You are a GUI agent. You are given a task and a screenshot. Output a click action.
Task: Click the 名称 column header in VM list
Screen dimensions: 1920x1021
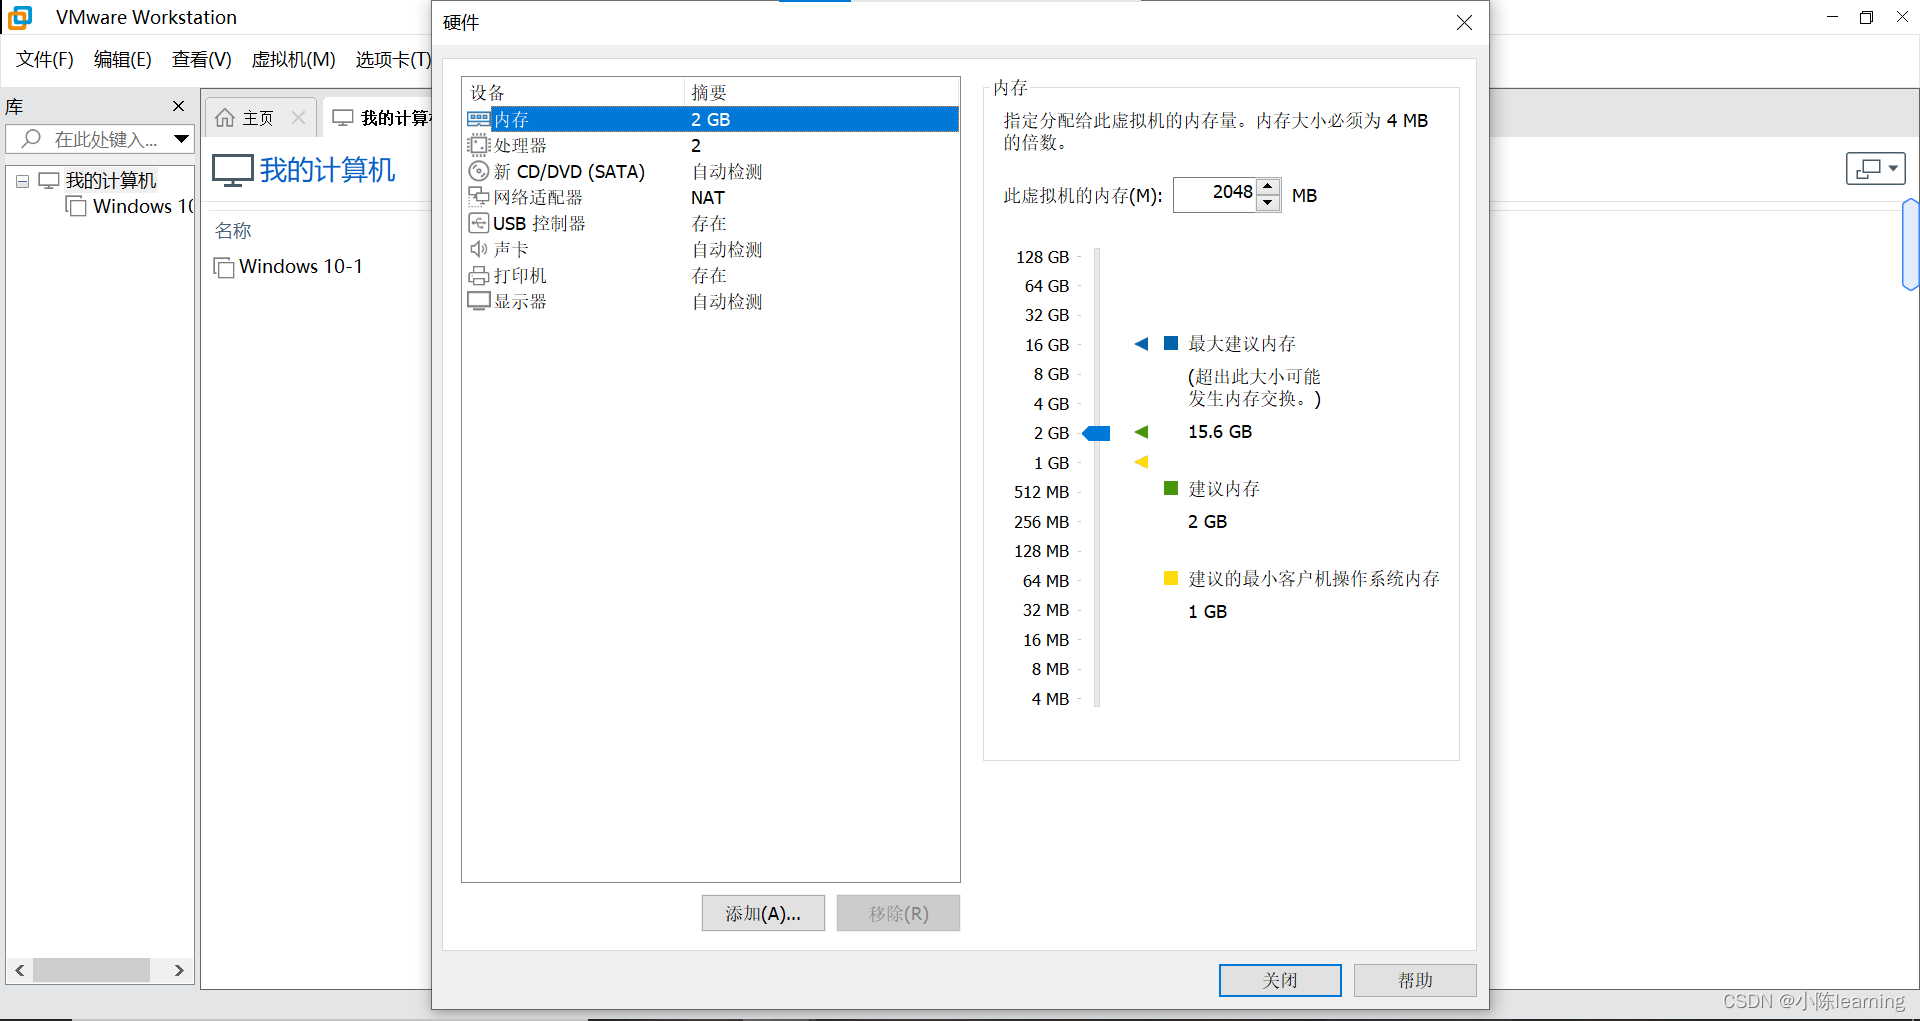pyautogui.click(x=233, y=230)
